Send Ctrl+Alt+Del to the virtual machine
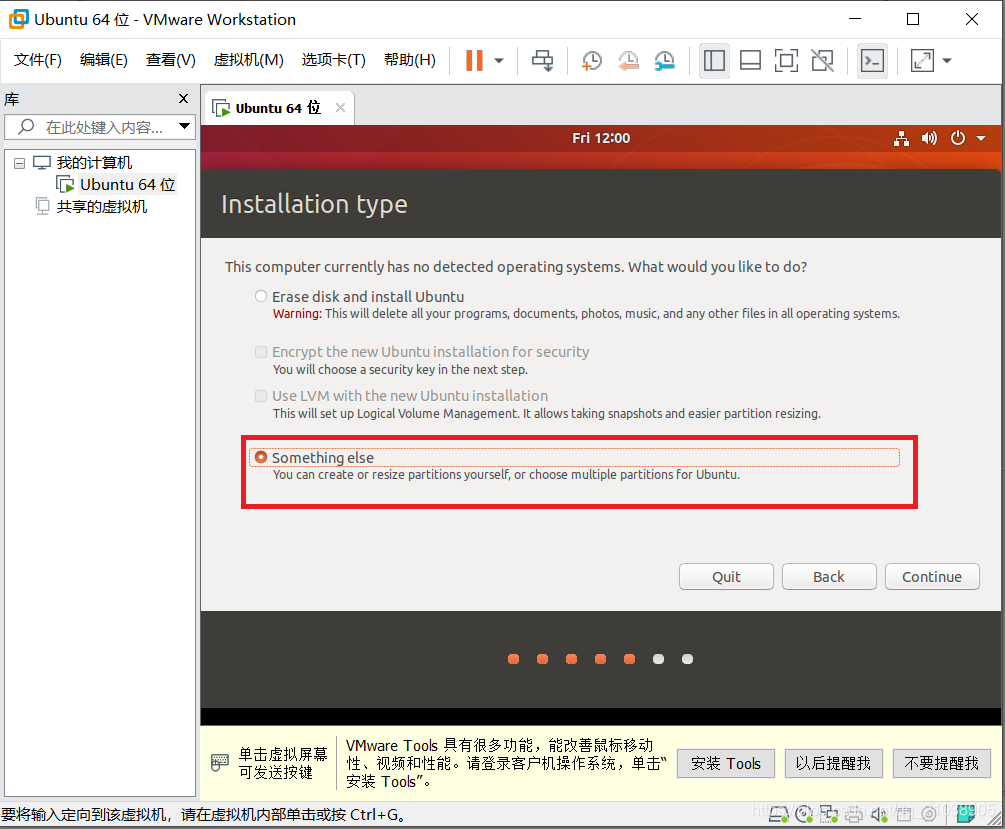1005x829 pixels. click(x=542, y=61)
